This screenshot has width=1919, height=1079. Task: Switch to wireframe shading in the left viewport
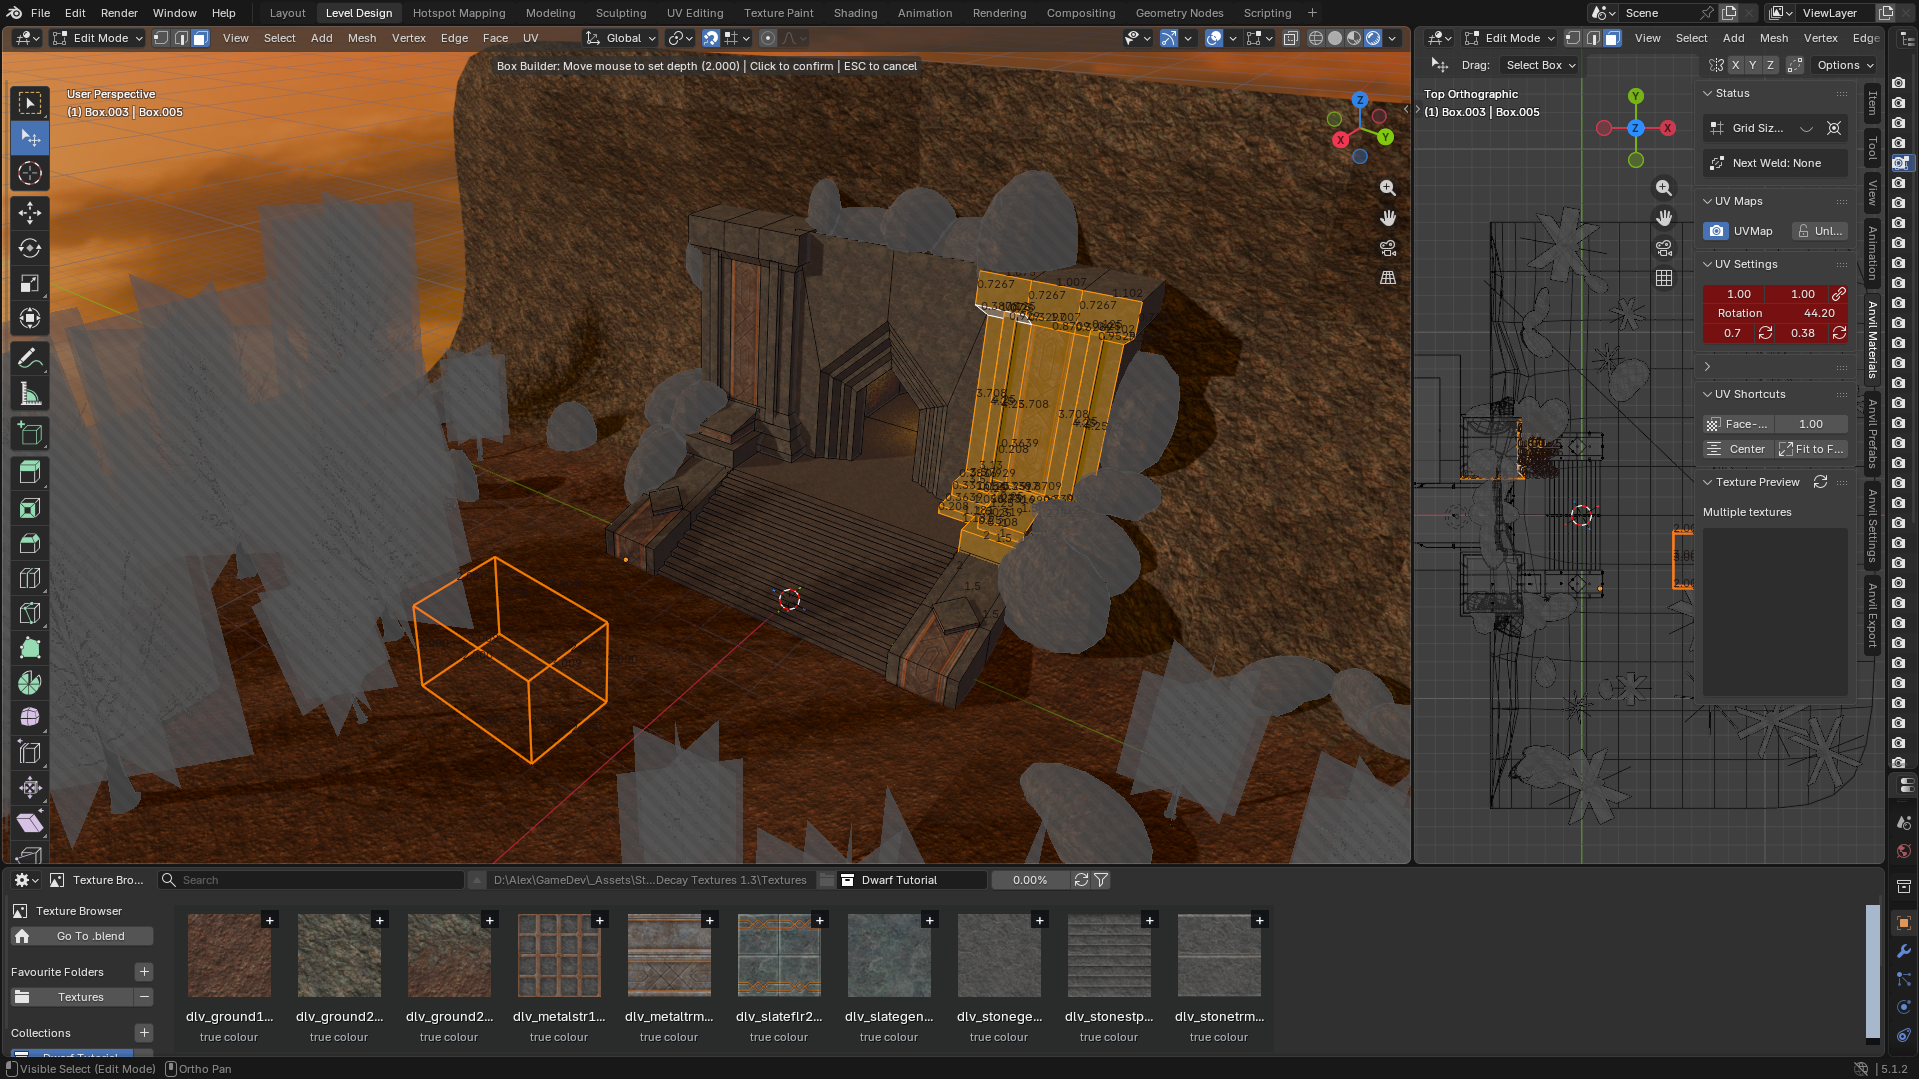pos(1316,38)
